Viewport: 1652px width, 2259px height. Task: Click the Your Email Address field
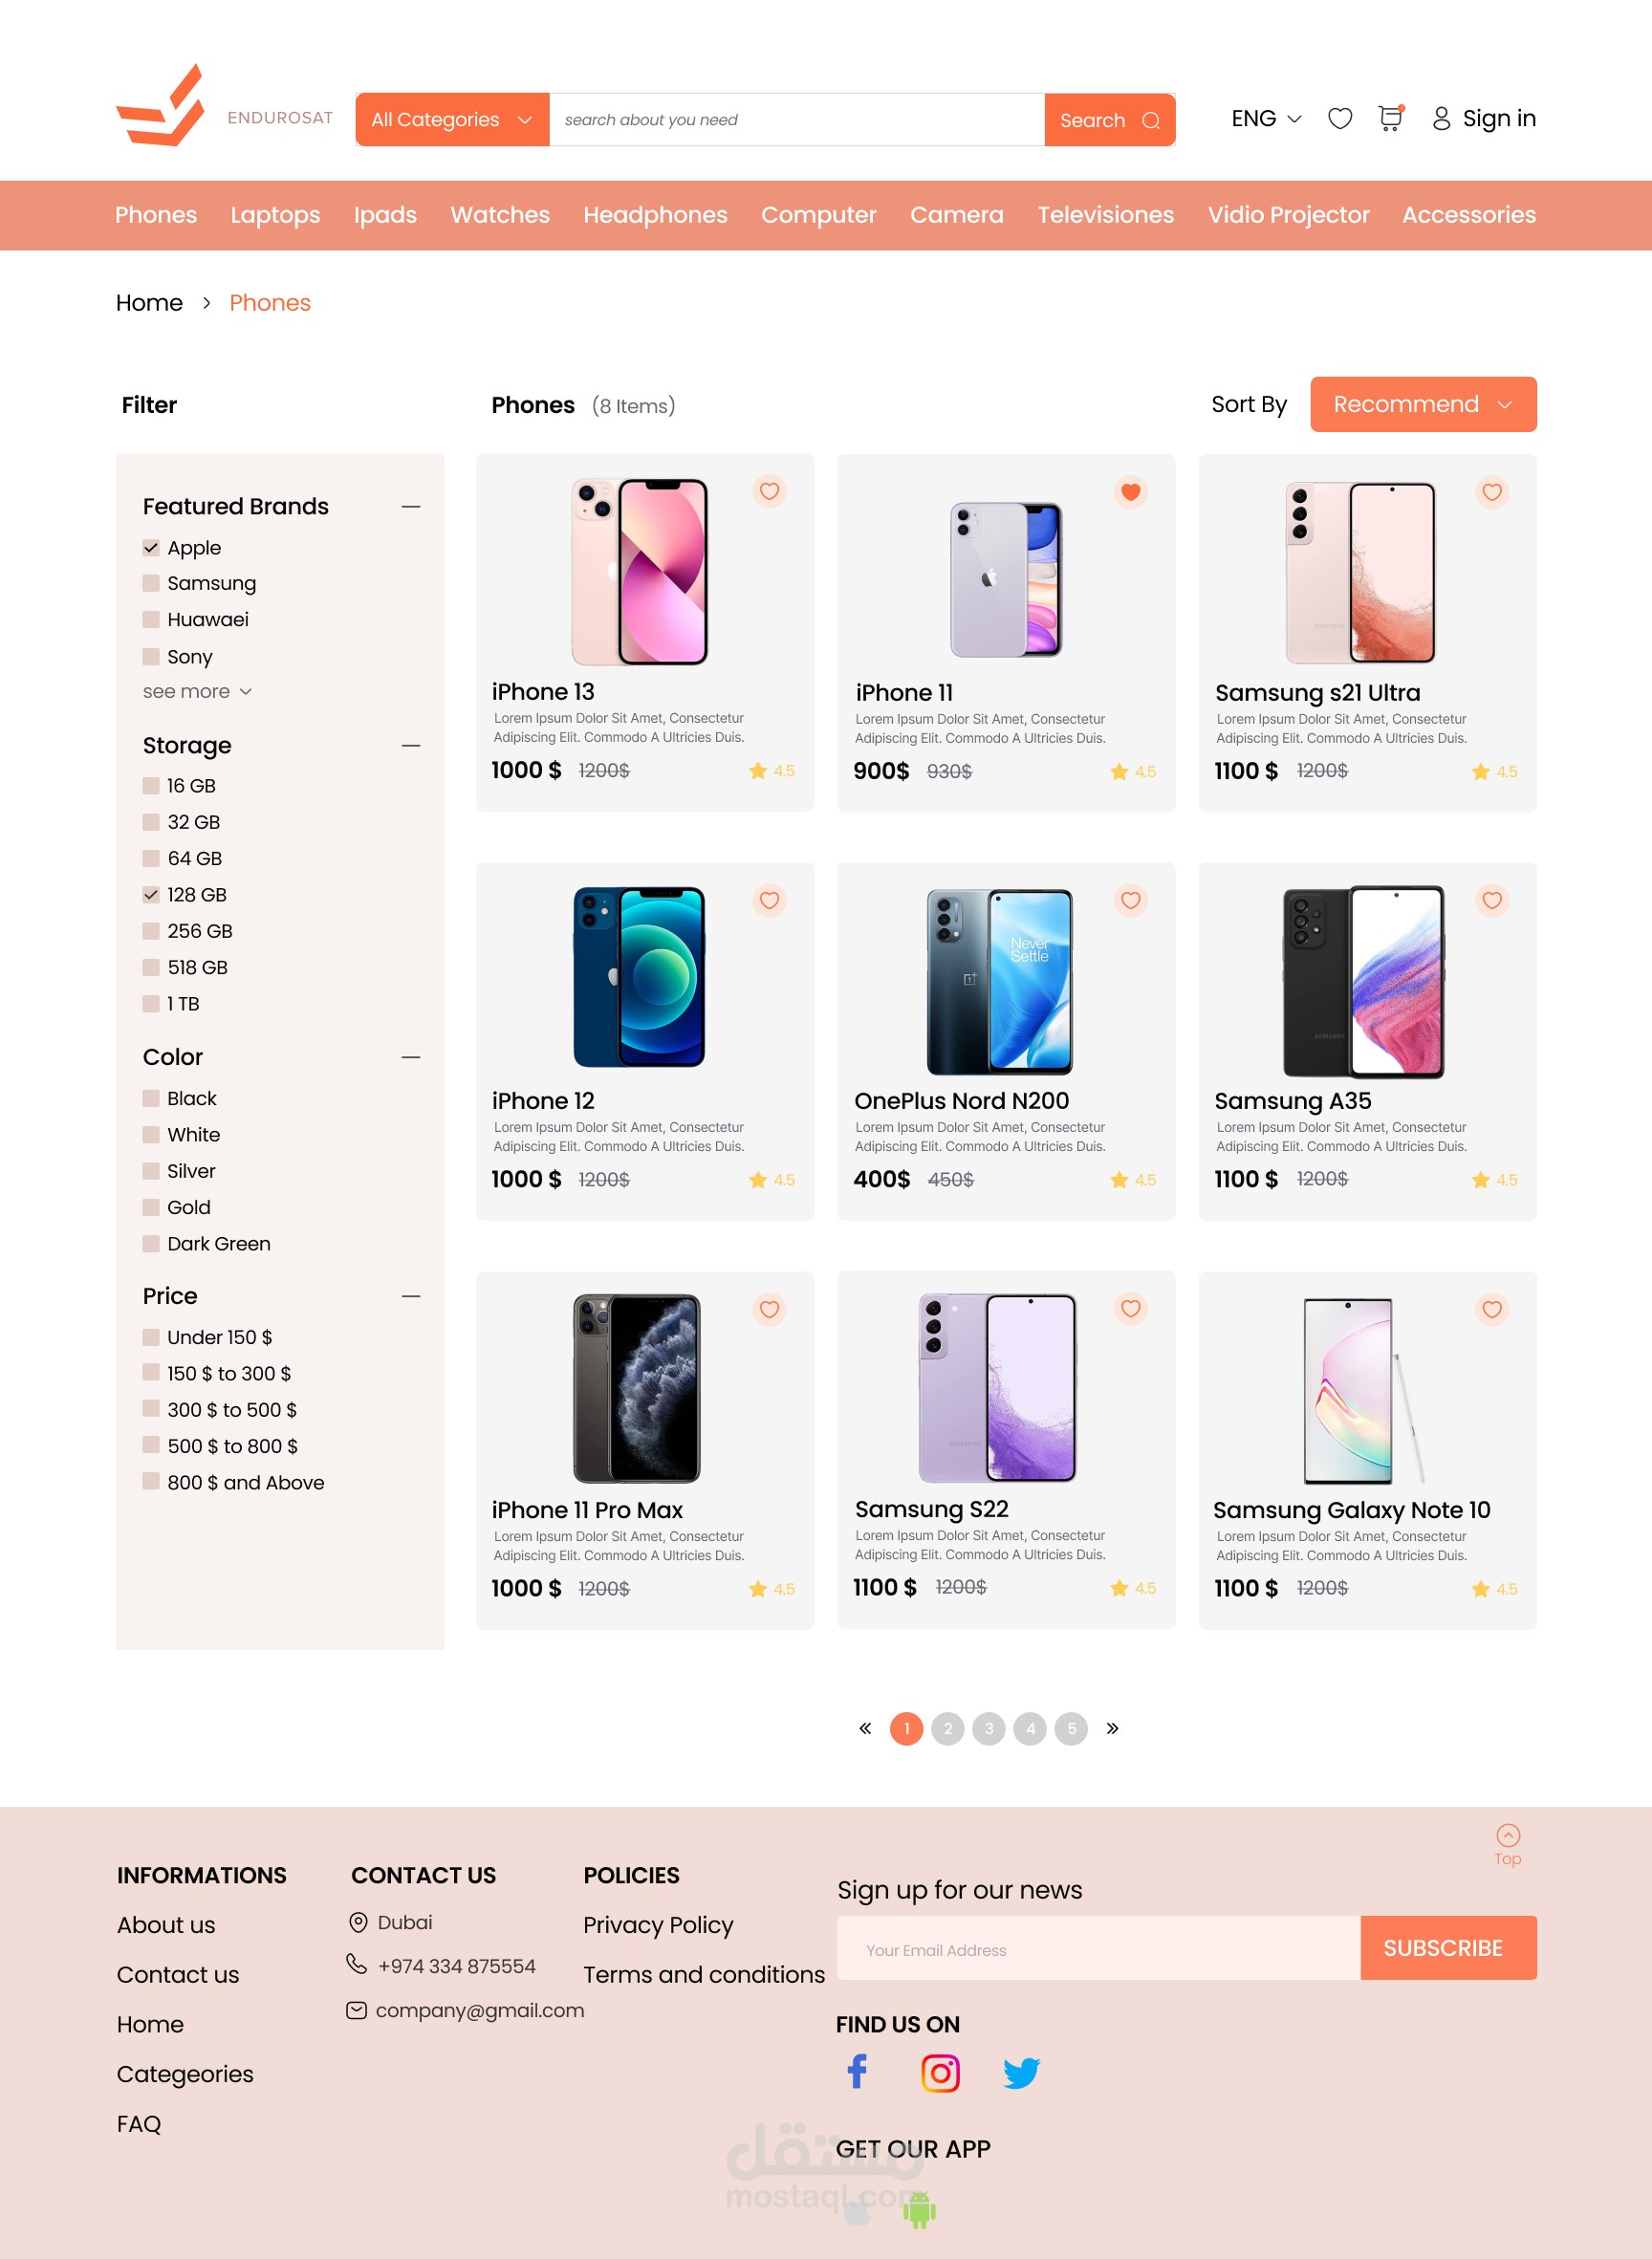click(1098, 1947)
